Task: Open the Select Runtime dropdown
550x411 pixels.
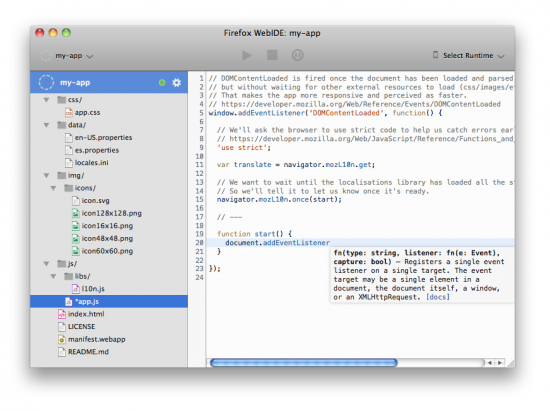Action: click(x=469, y=55)
